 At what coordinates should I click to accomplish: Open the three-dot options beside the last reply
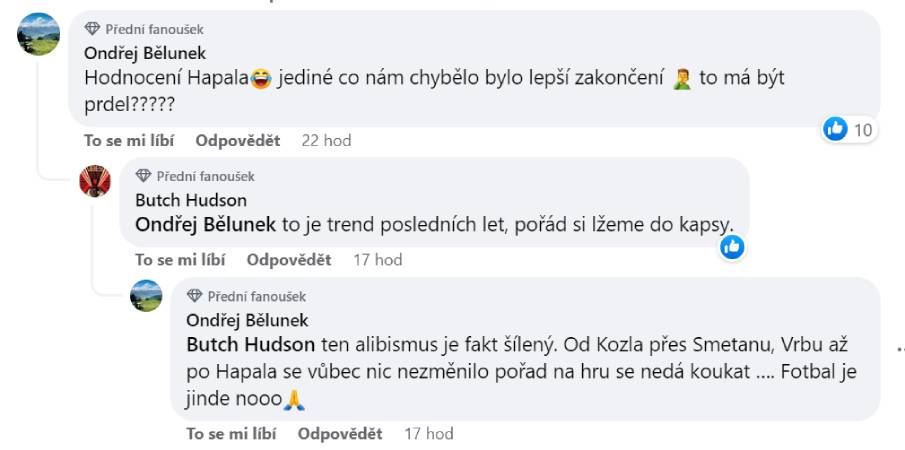tap(900, 349)
